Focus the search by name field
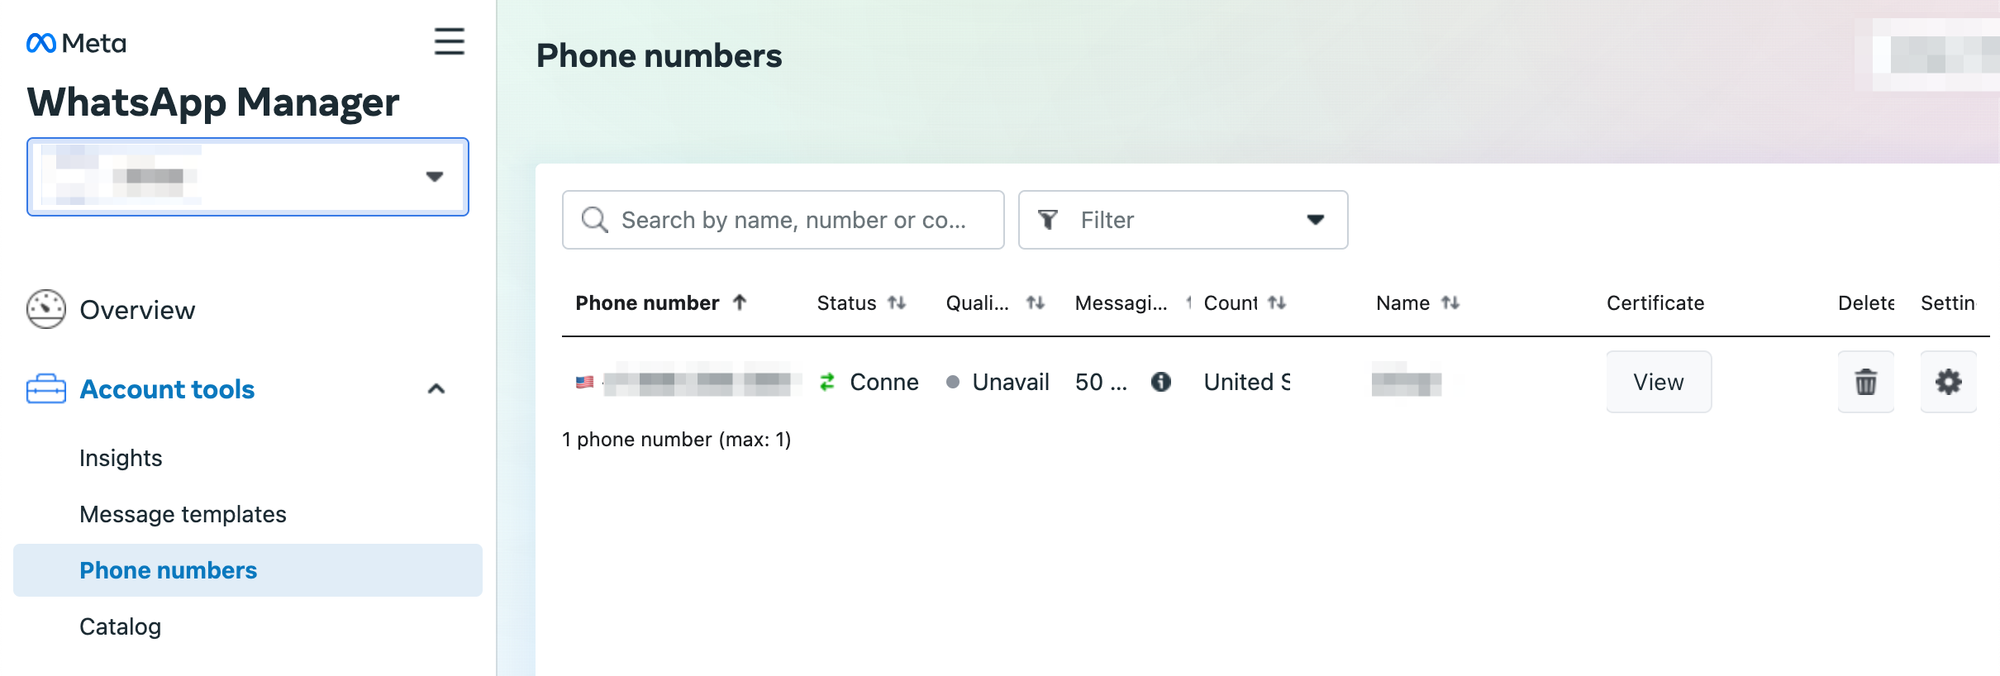 click(x=783, y=220)
